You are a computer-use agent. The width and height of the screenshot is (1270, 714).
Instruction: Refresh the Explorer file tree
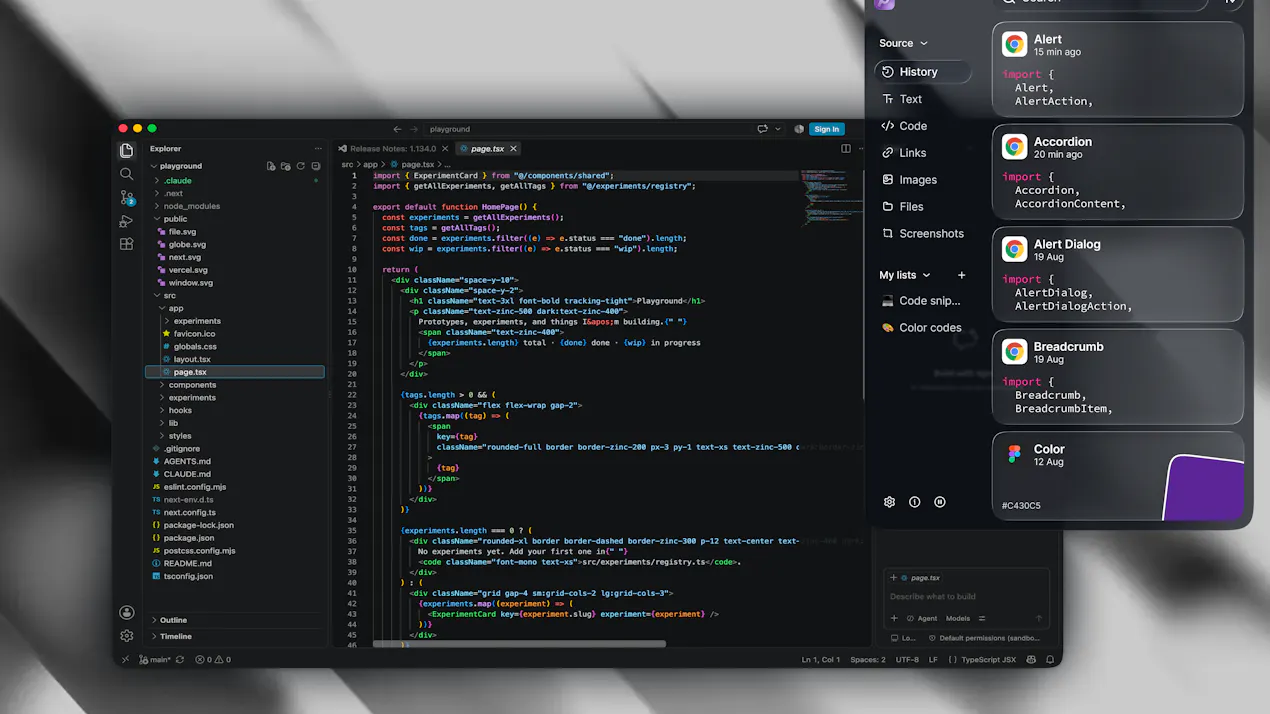[301, 166]
